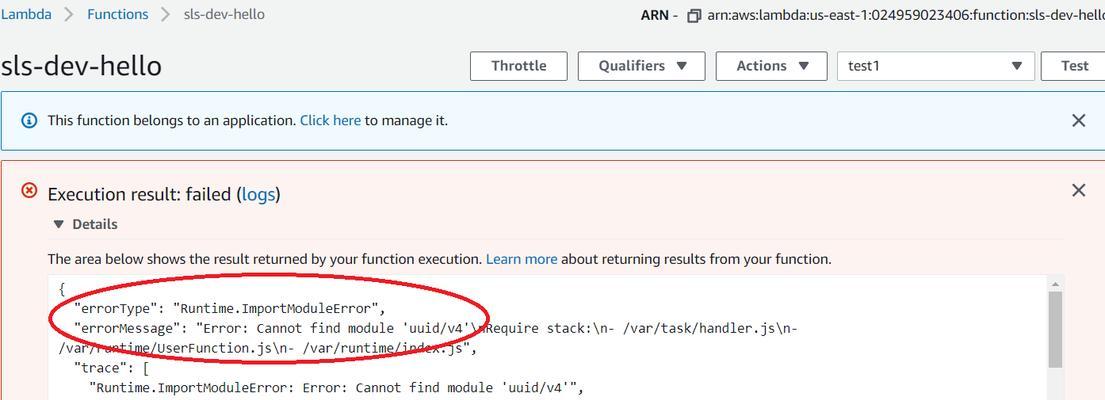Click the function ARN string

906,15
